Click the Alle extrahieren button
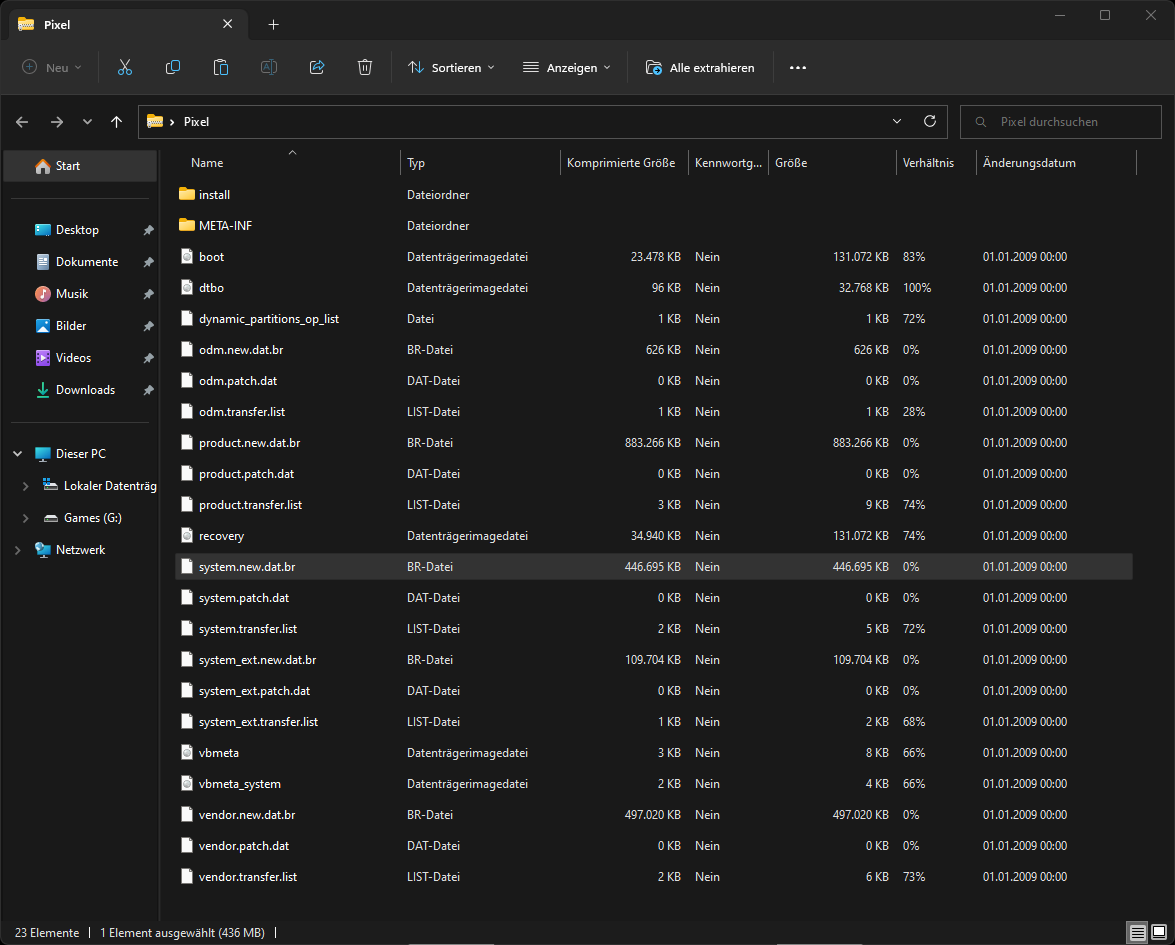 700,67
